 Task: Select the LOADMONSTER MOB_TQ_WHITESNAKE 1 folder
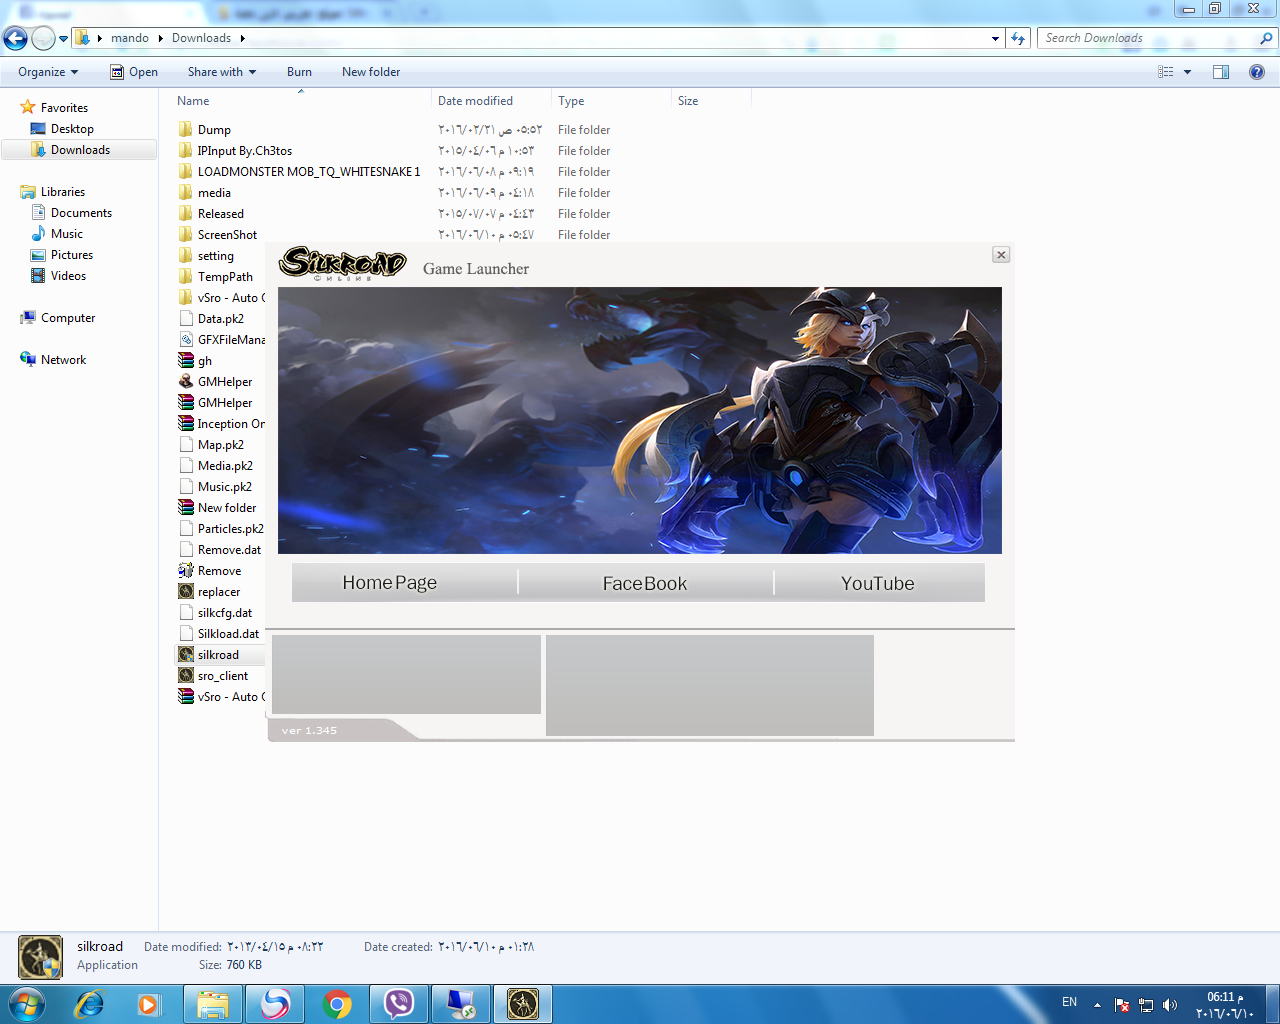(309, 172)
